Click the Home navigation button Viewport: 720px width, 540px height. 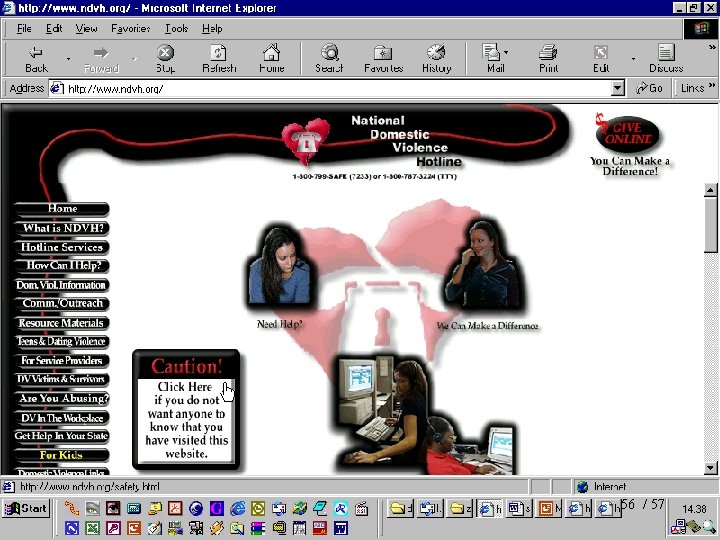click(62, 208)
